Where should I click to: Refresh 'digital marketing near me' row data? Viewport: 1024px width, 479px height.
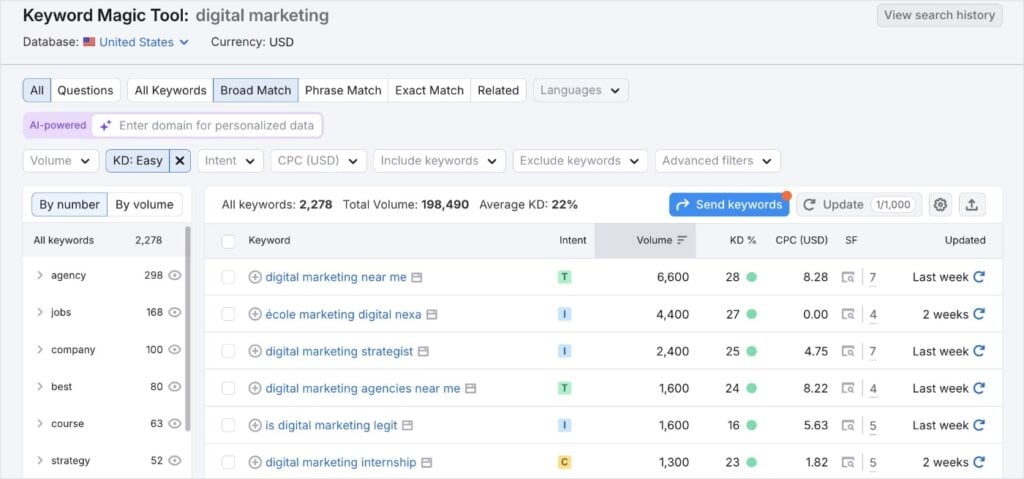tap(979, 277)
